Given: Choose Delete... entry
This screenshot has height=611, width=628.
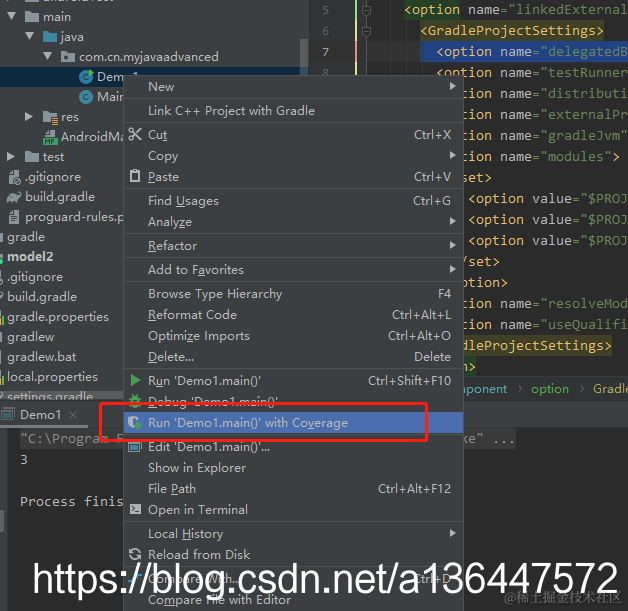Looking at the screenshot, I should tap(293, 356).
